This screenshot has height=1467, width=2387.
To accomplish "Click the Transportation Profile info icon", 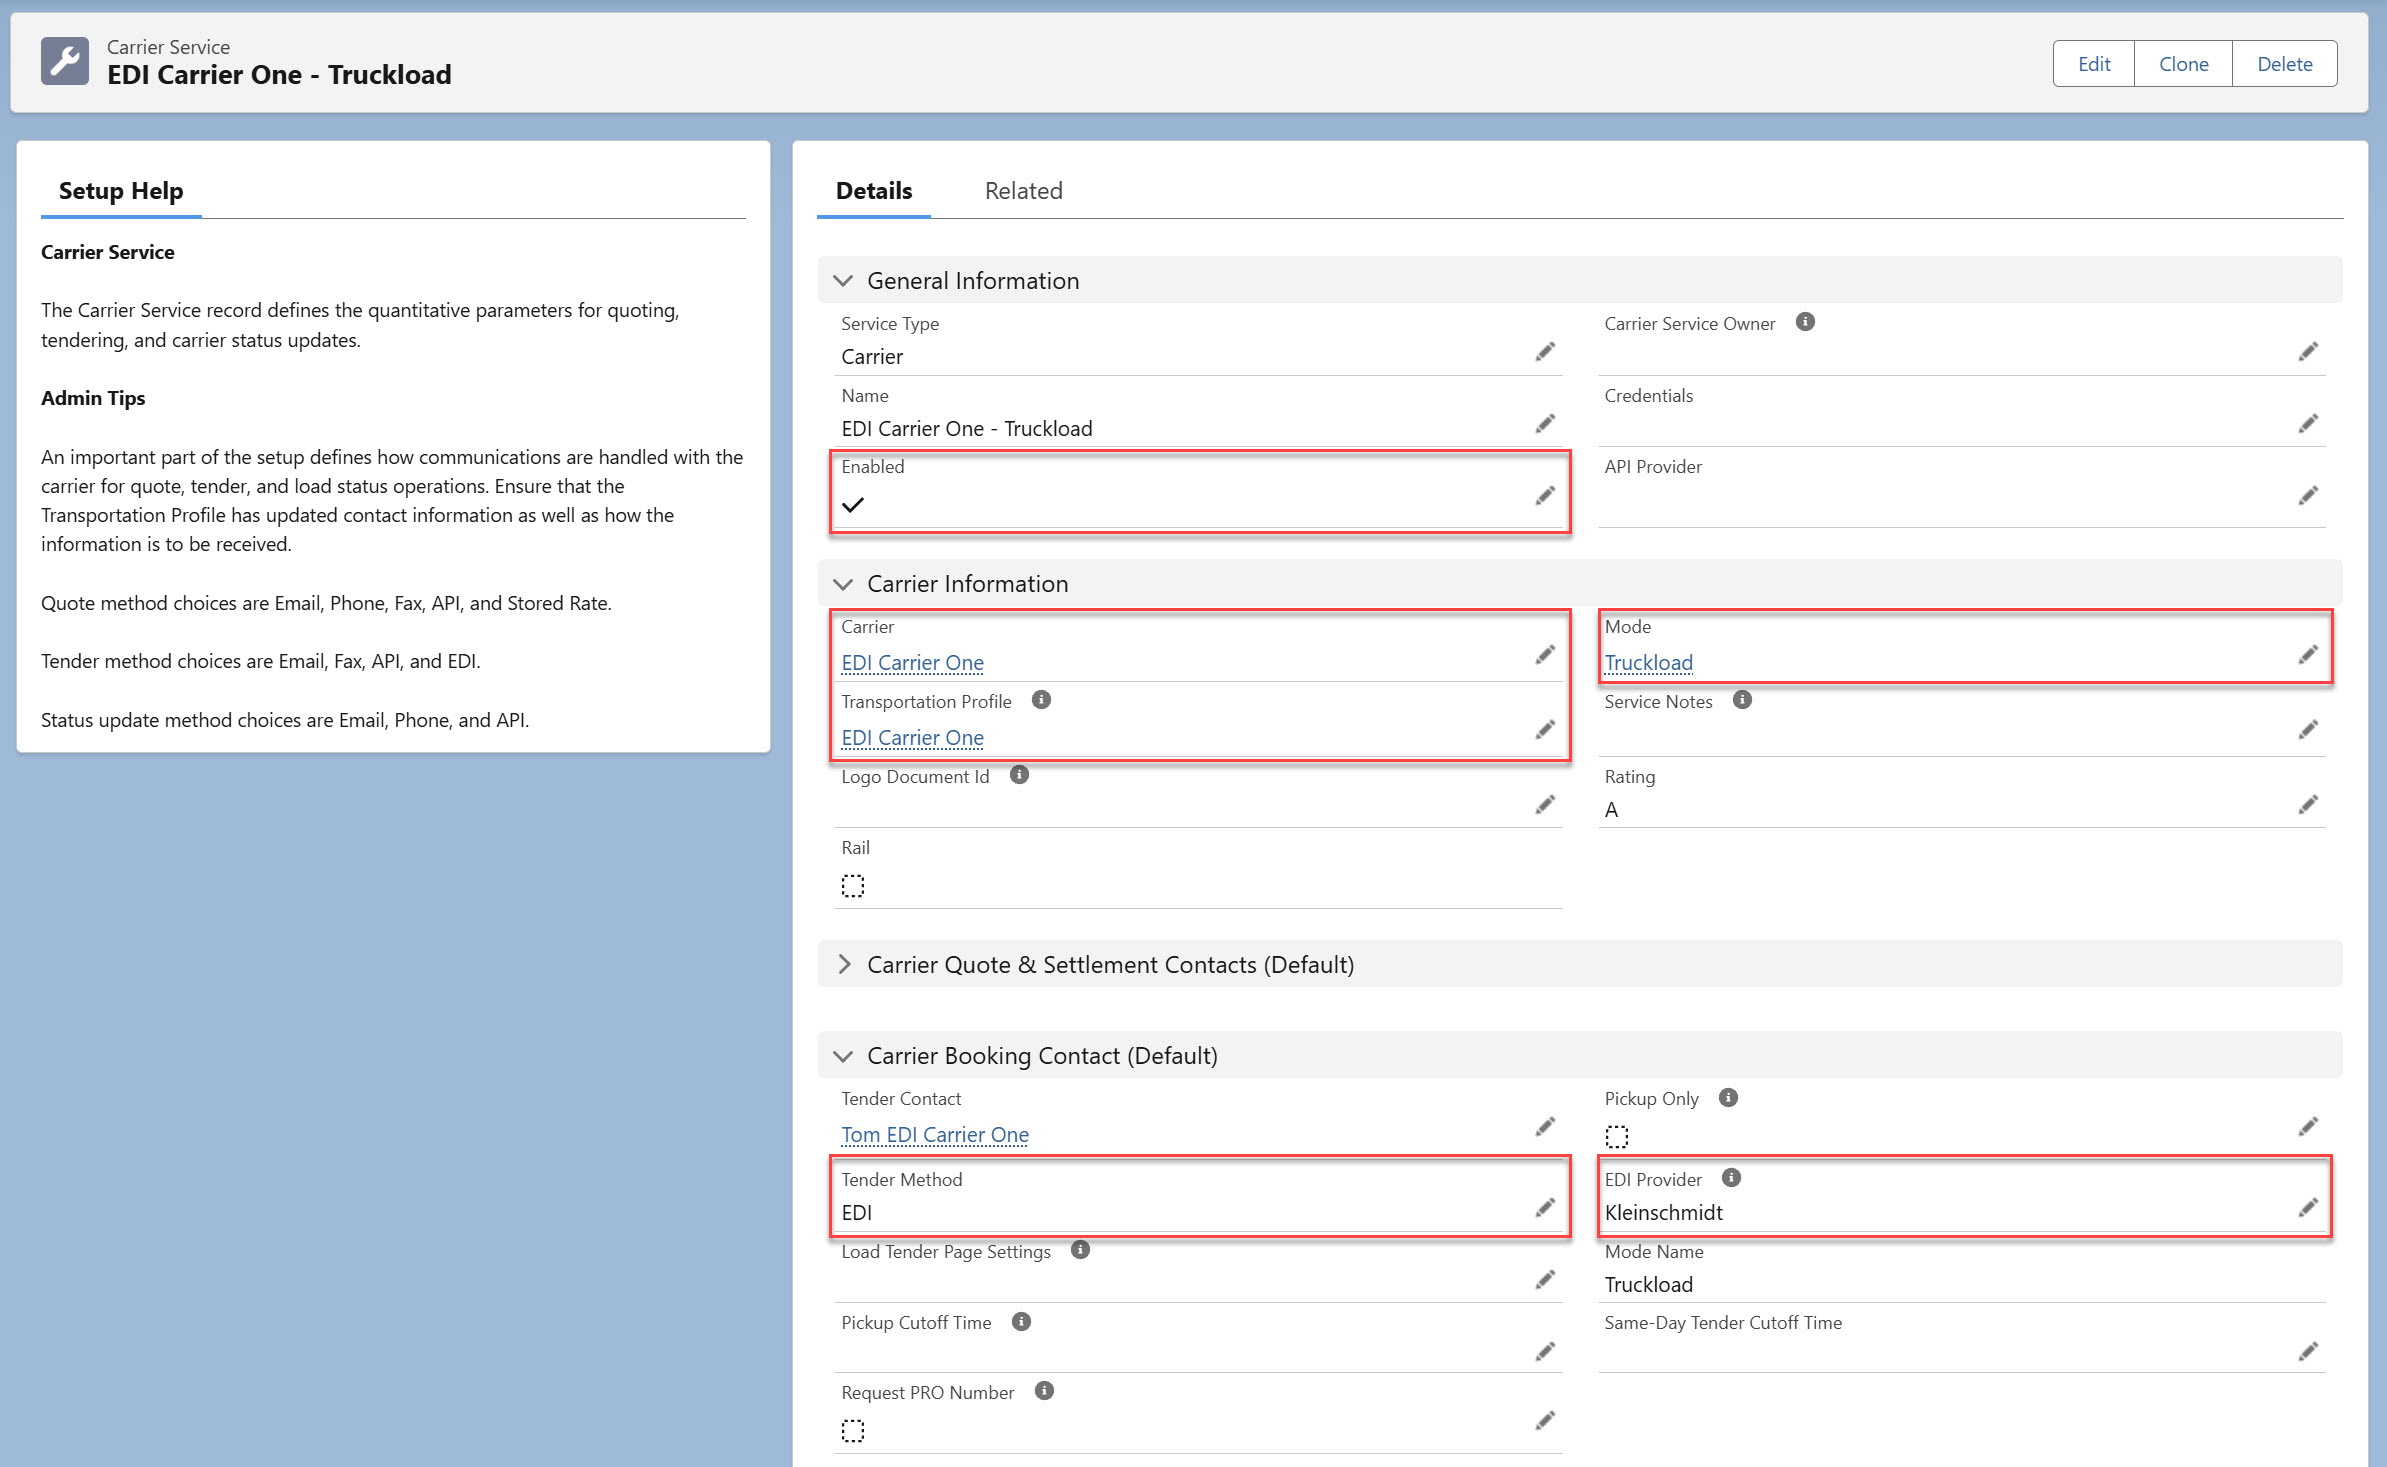I will click(1041, 700).
